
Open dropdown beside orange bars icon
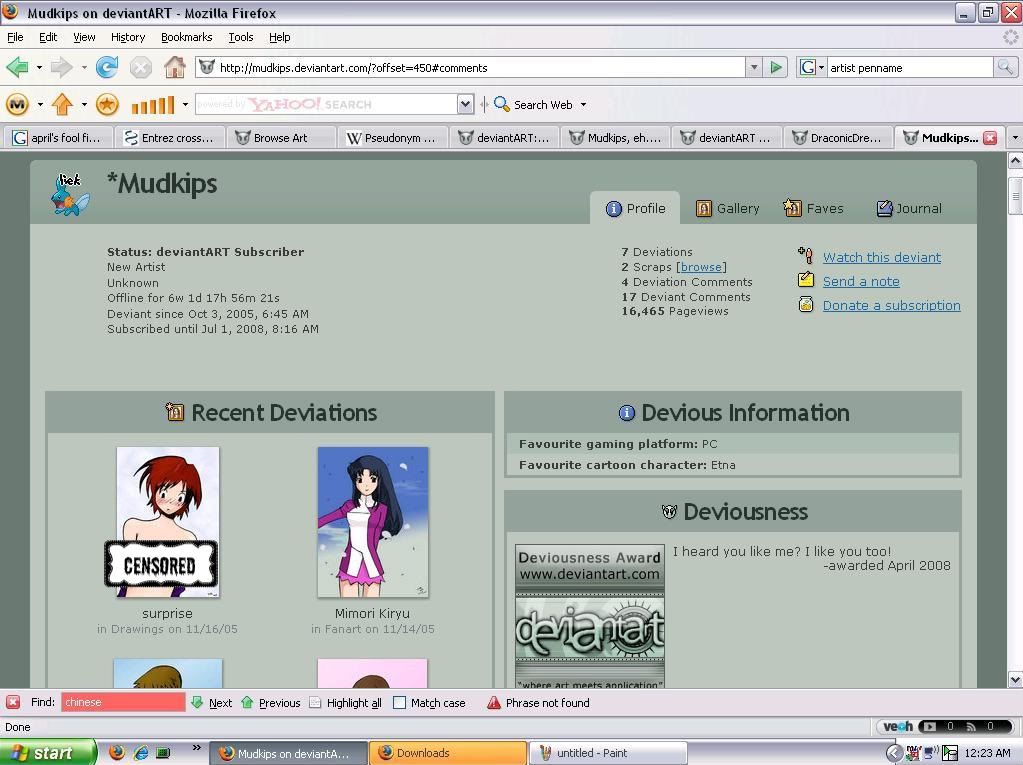point(185,104)
